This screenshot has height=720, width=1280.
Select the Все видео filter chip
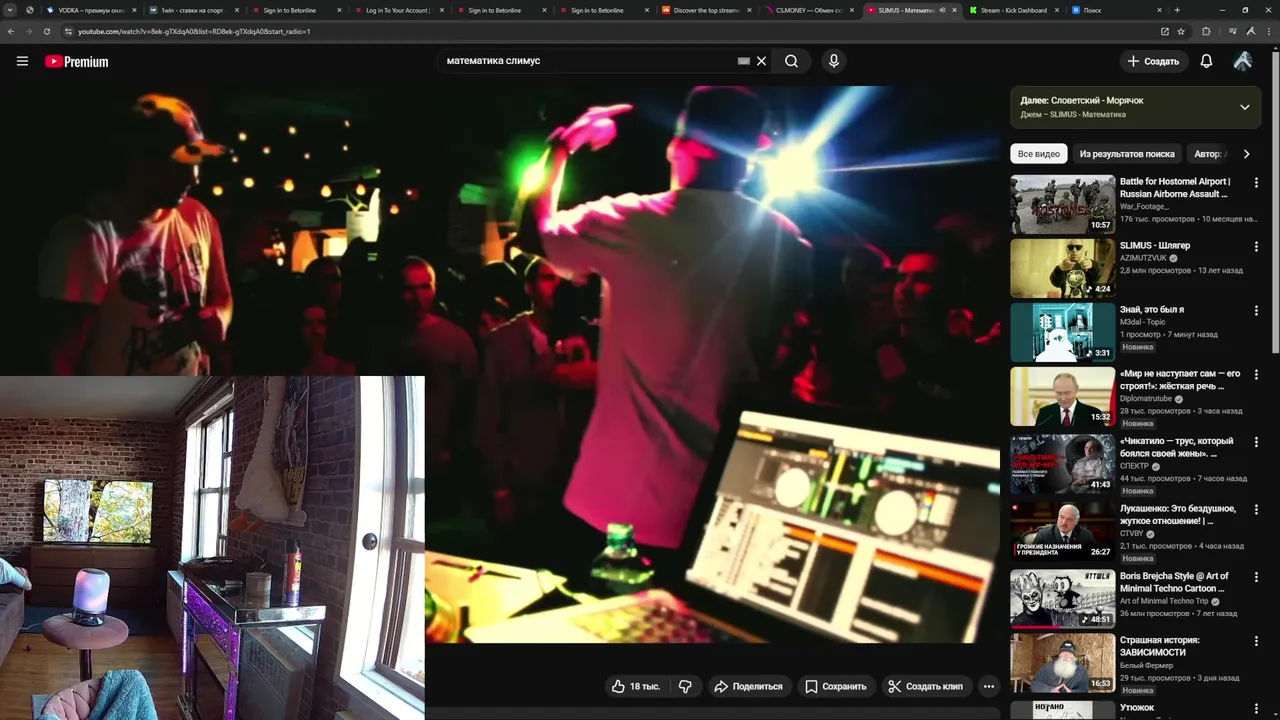[1038, 154]
